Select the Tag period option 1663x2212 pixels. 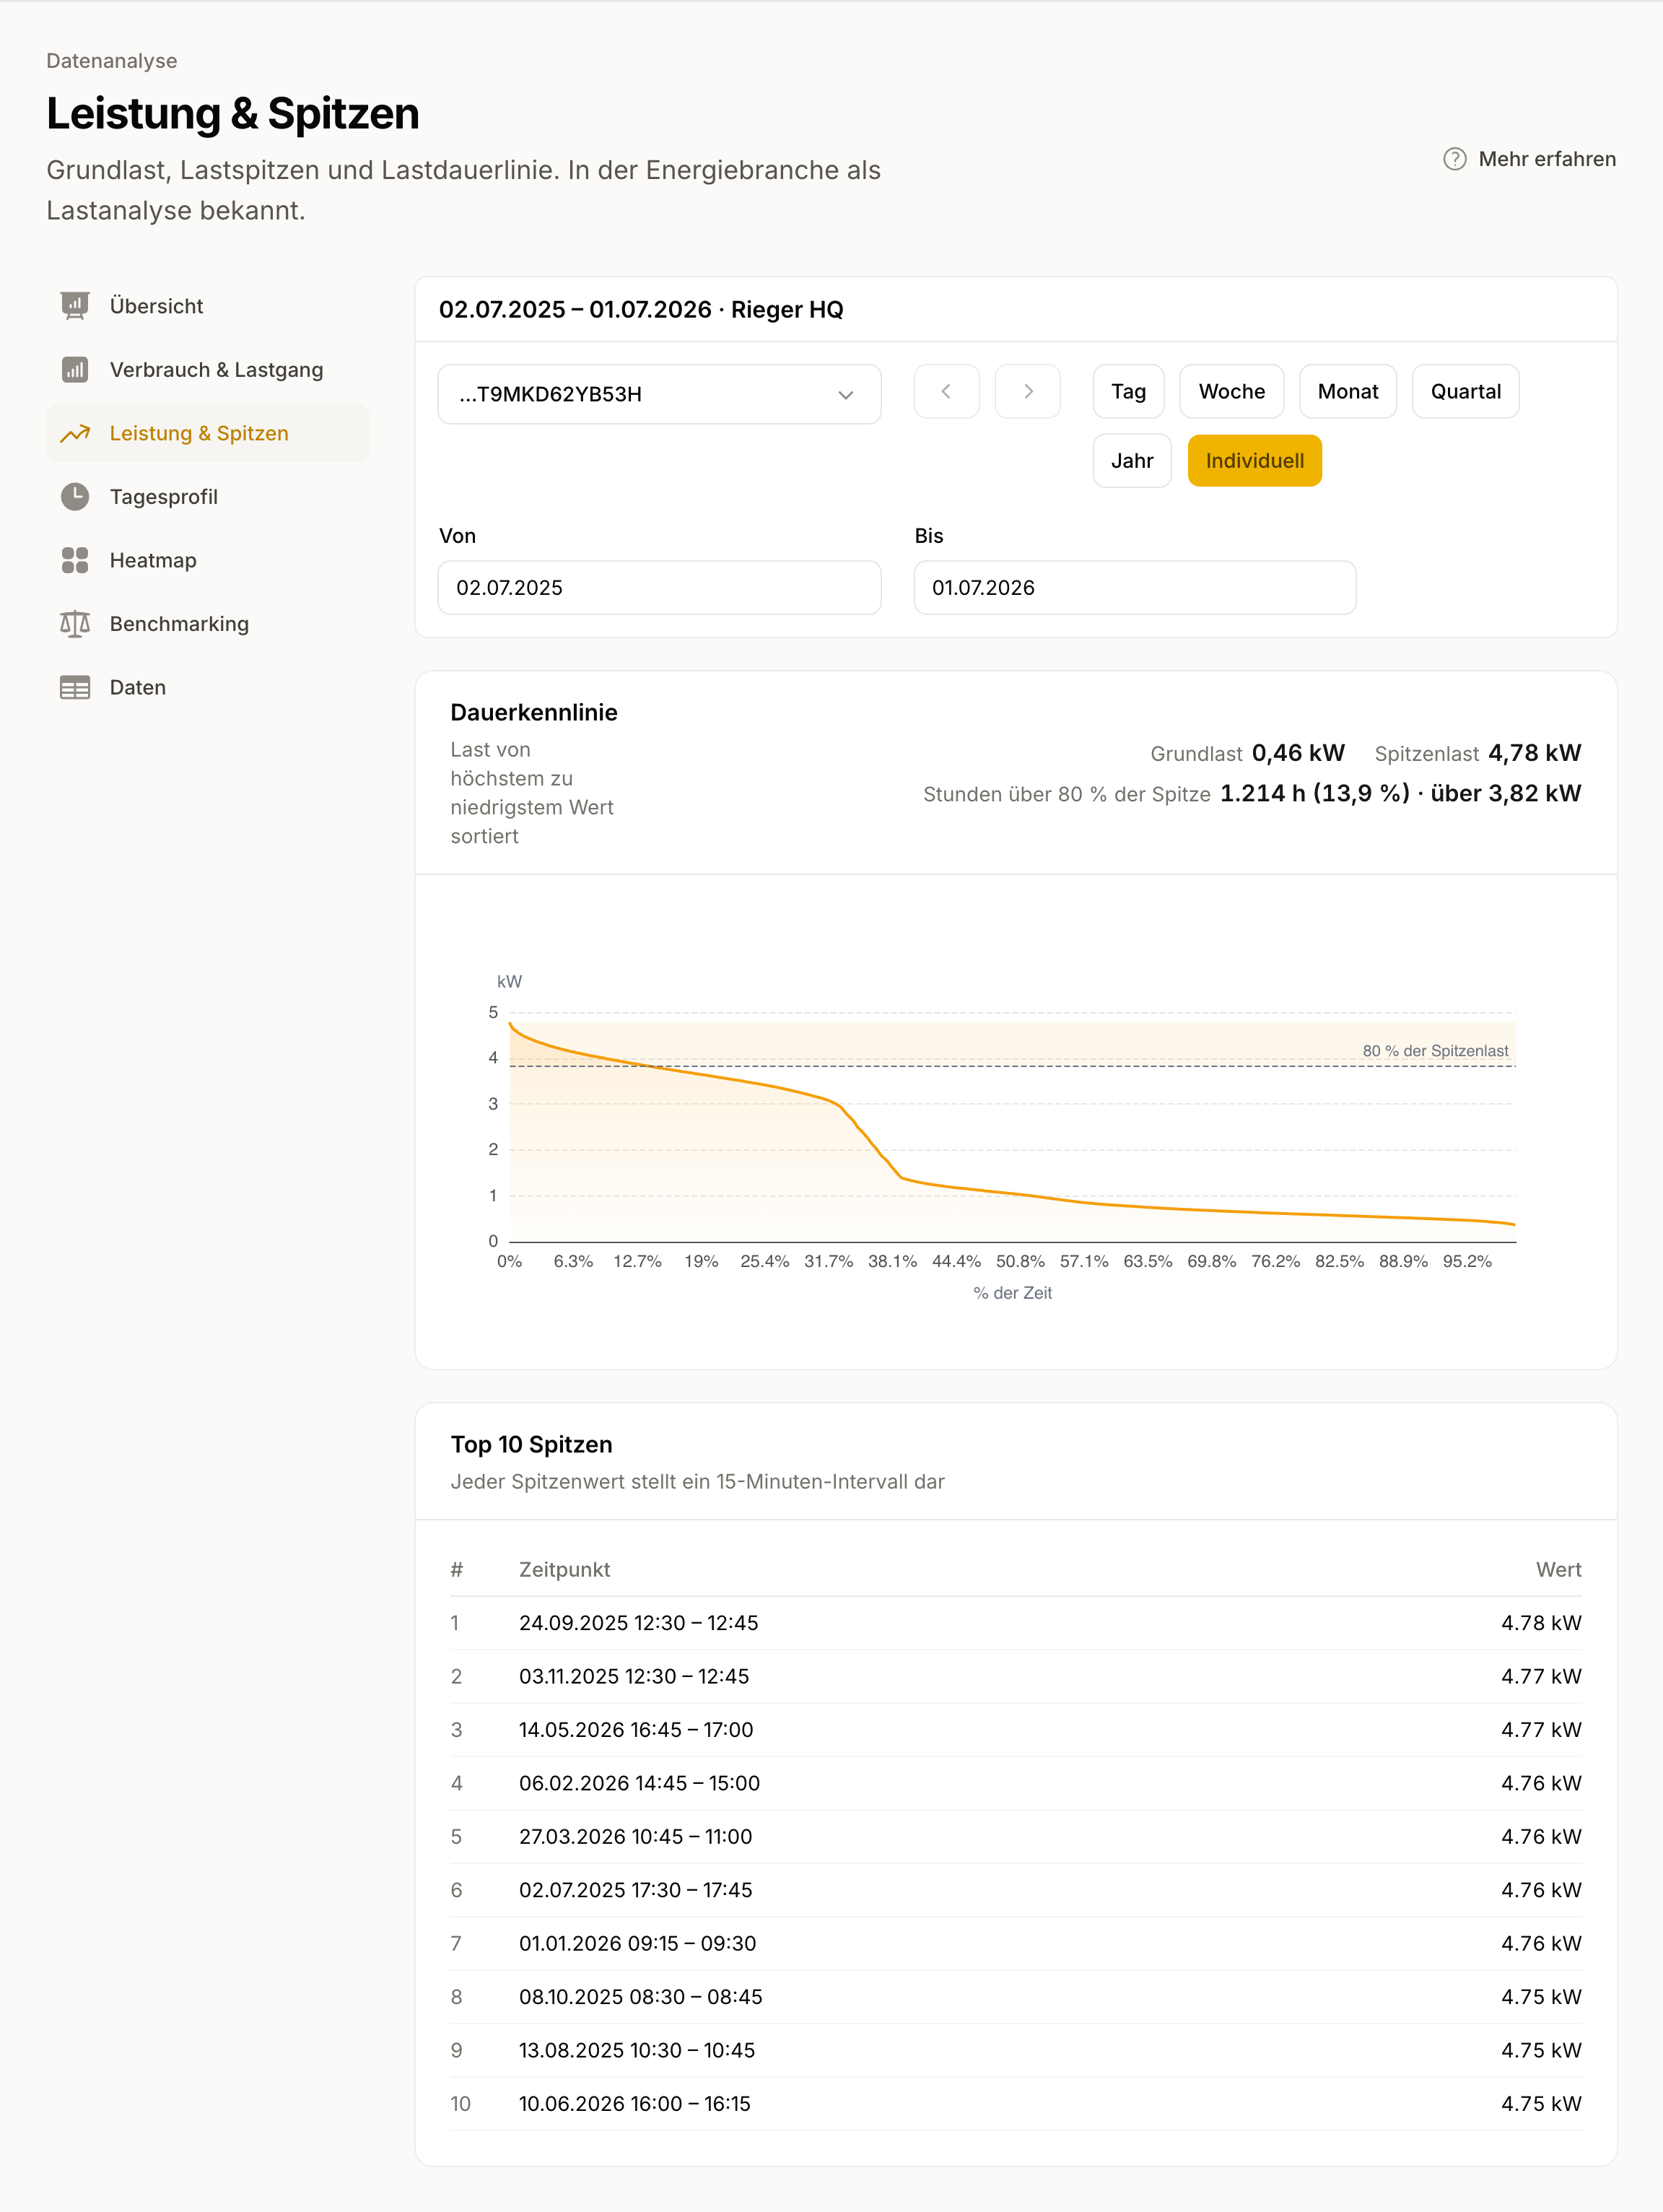pyautogui.click(x=1128, y=391)
